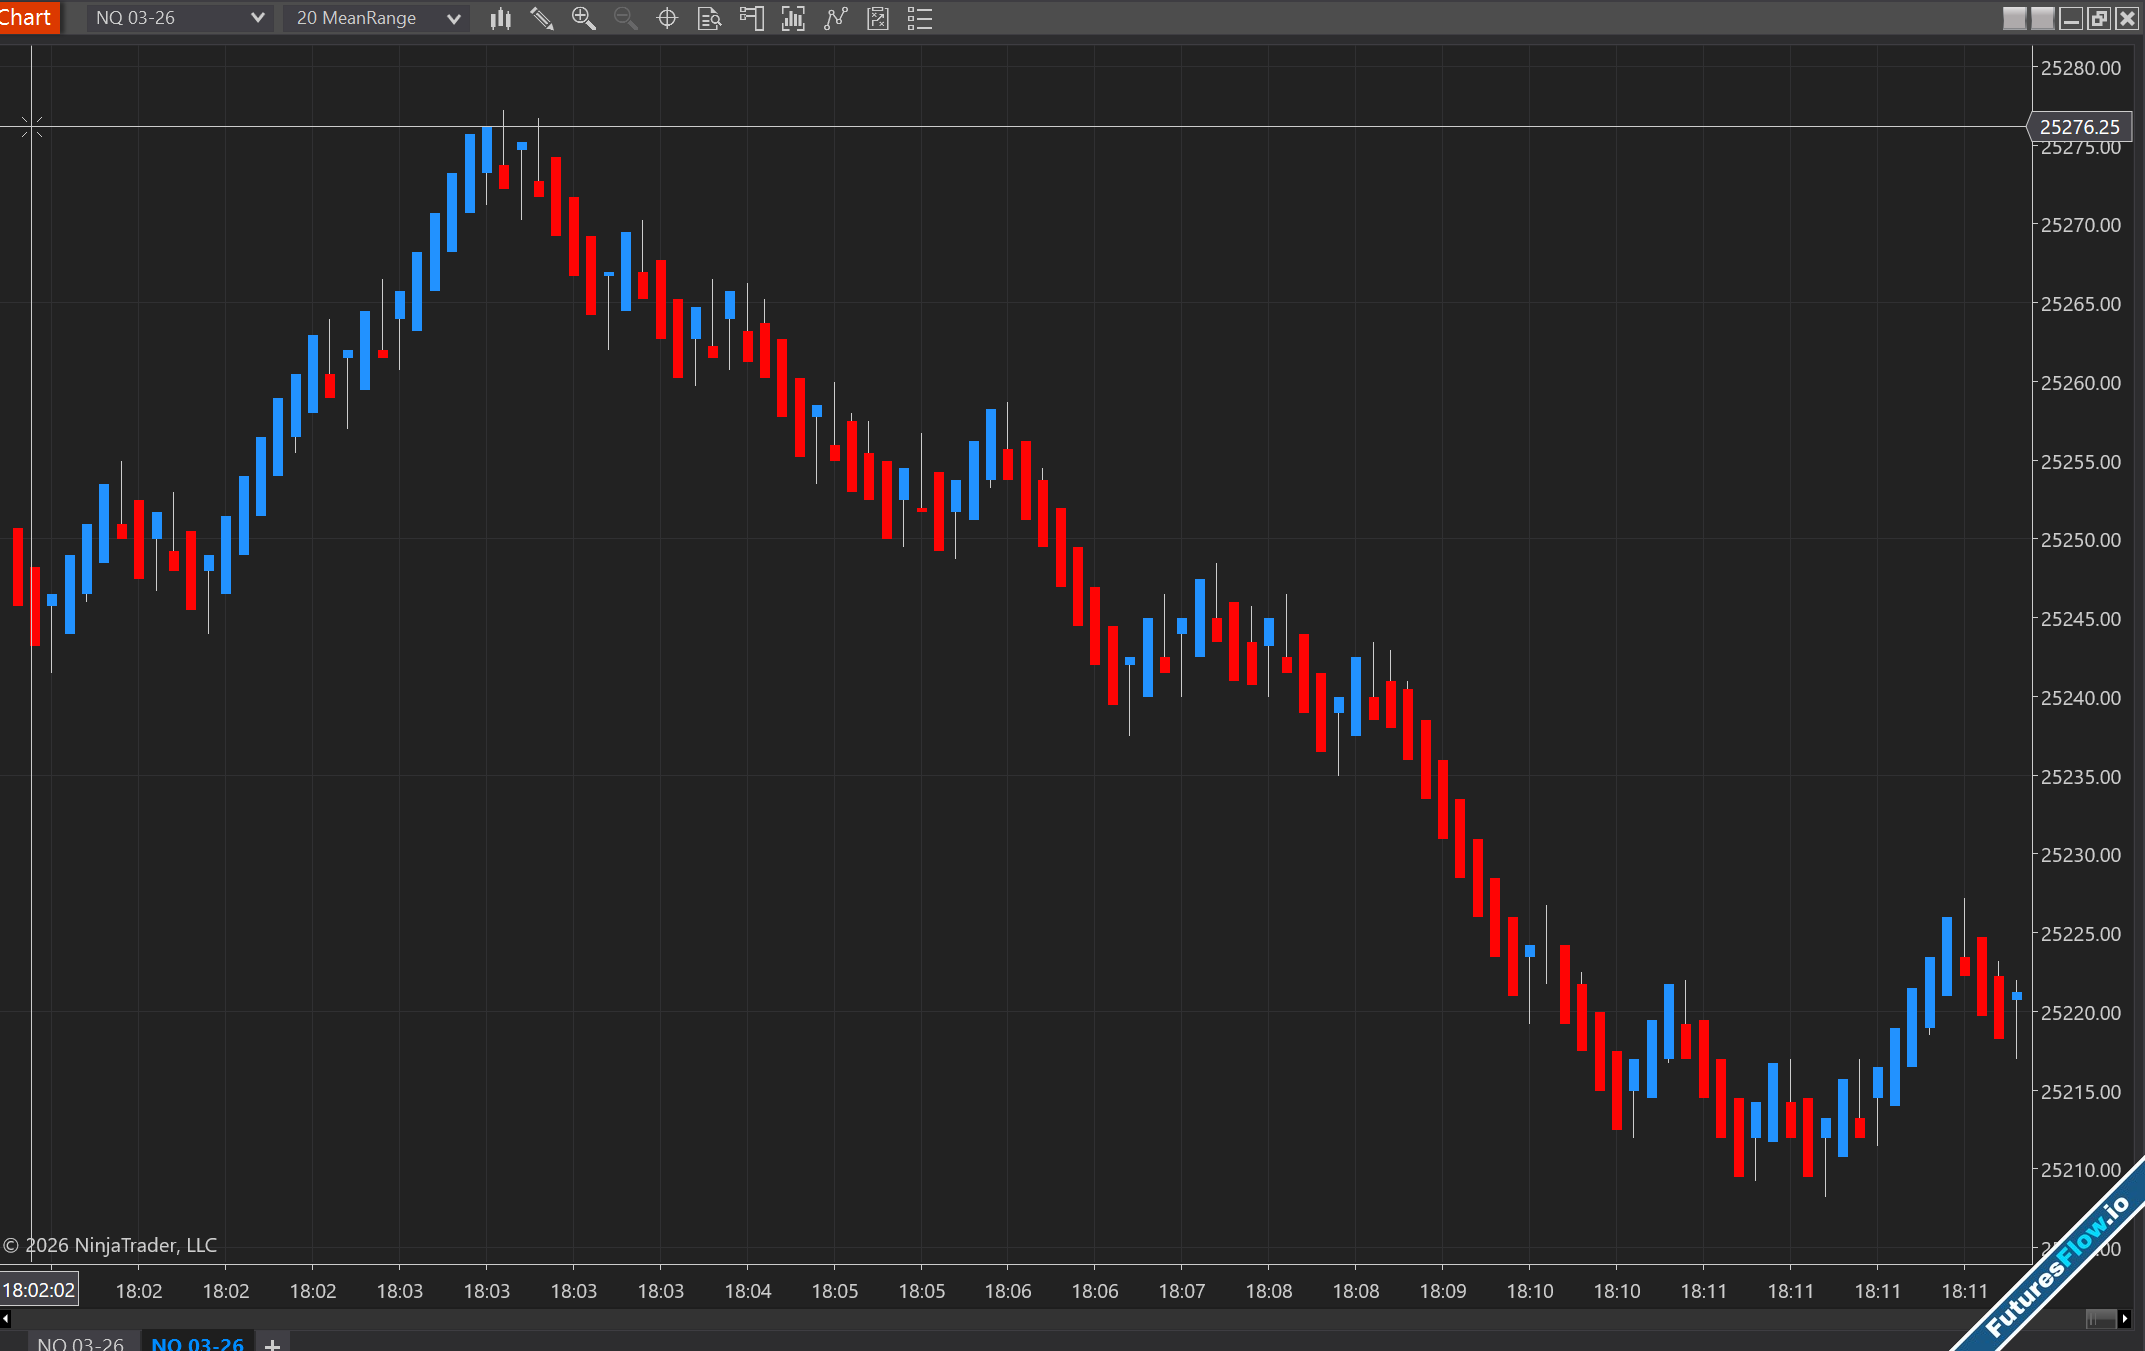Click the 25276.25 price marker label
2145x1351 pixels.
(2079, 127)
